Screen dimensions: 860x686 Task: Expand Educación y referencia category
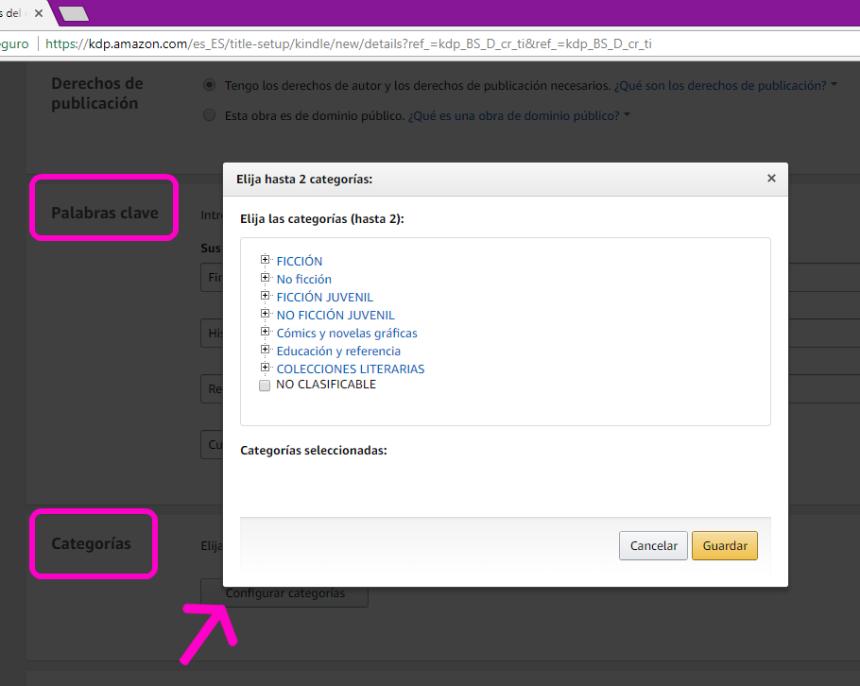click(263, 350)
